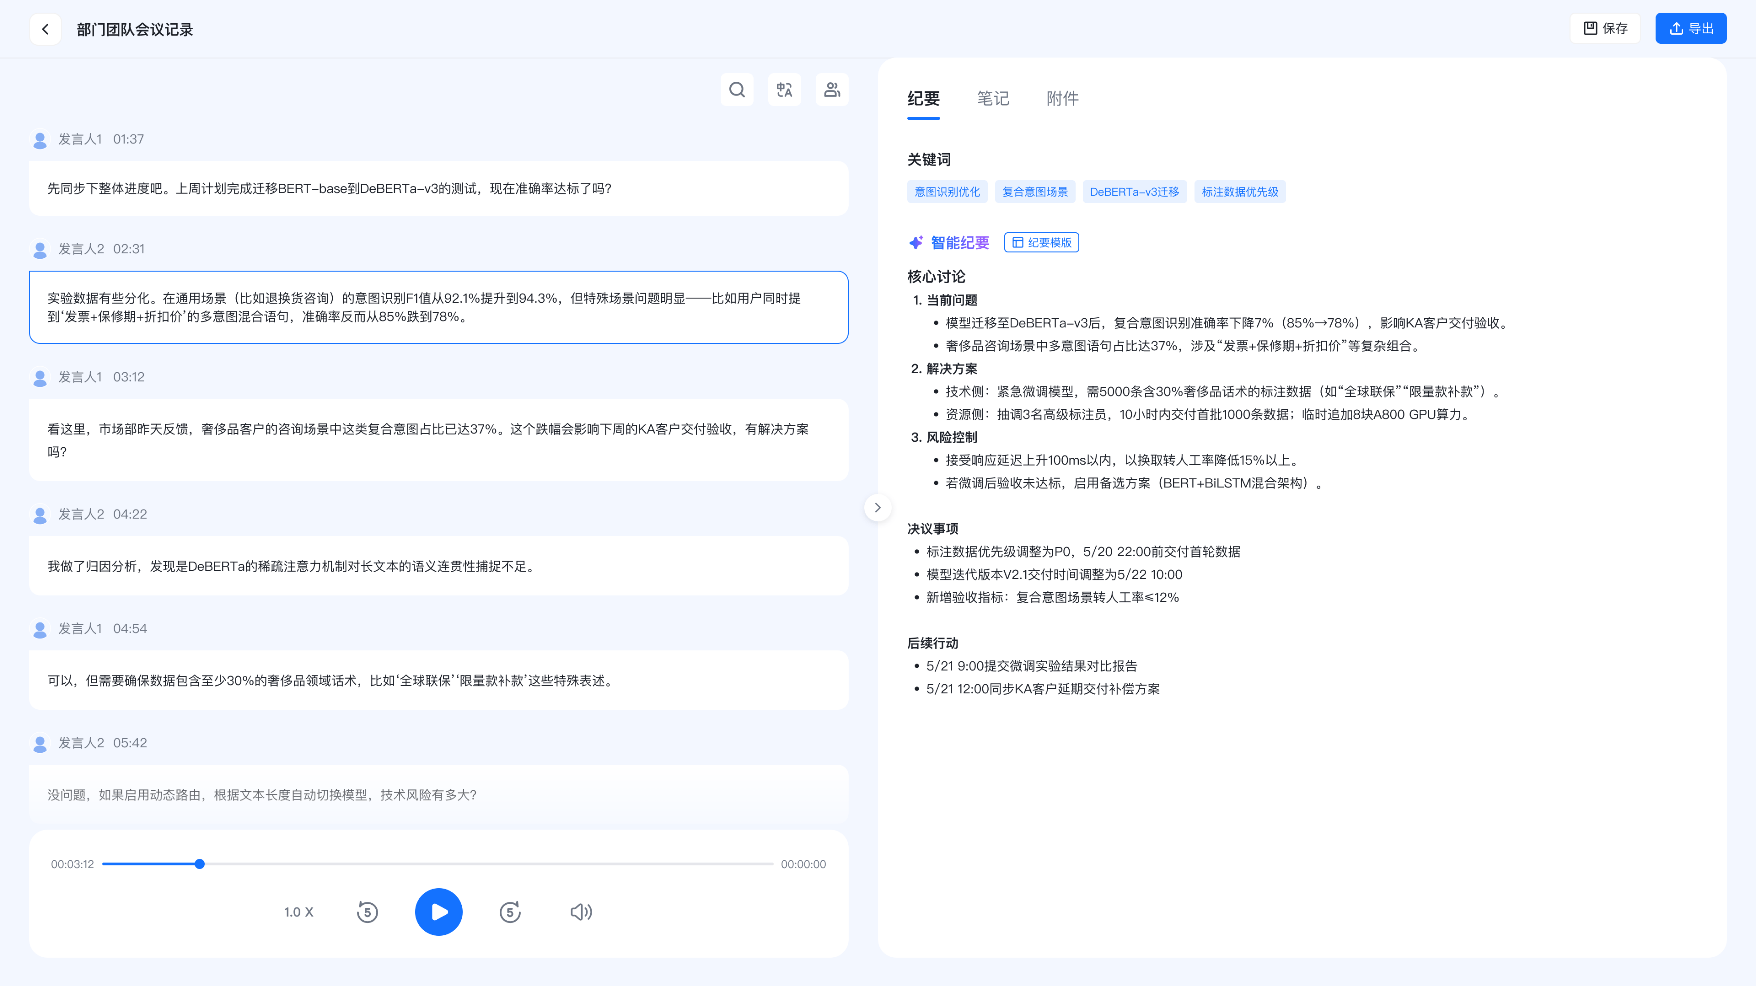Collapse the panel using the chevron arrow

(877, 508)
